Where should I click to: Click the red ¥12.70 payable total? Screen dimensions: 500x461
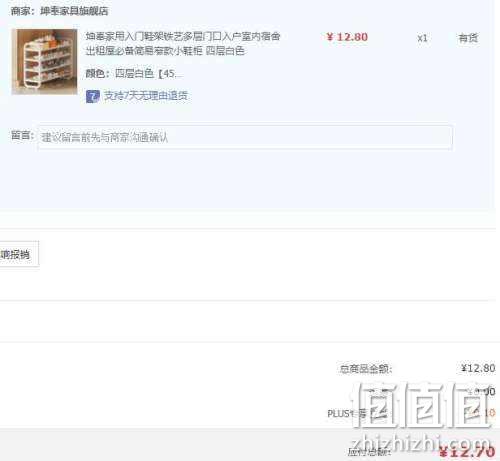pyautogui.click(x=467, y=452)
